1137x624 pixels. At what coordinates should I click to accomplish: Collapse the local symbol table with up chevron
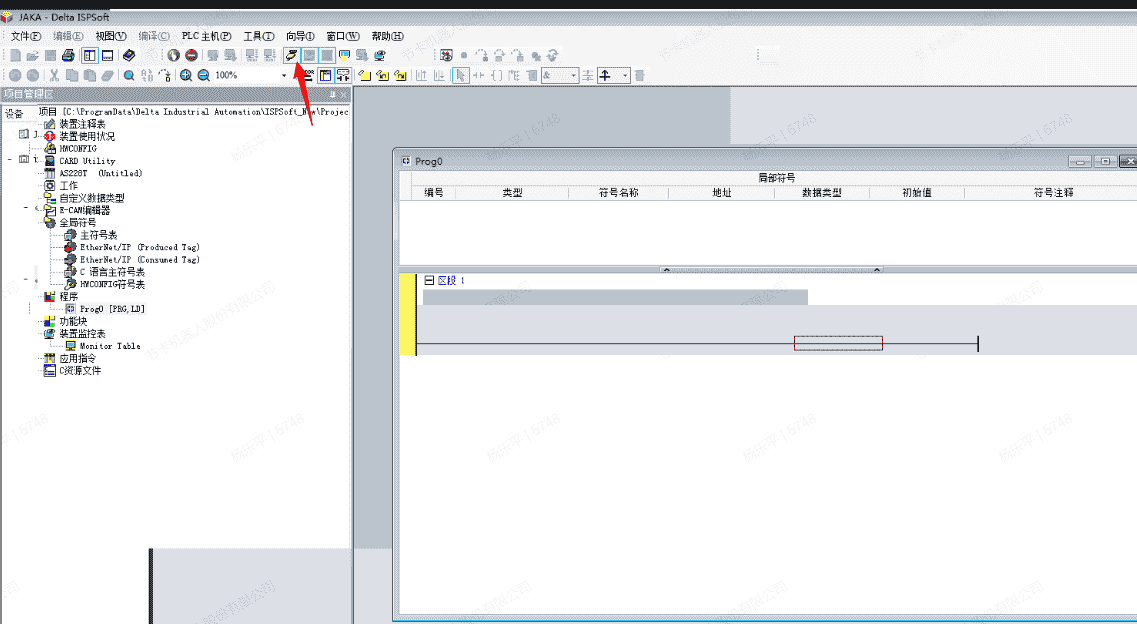[x=666, y=269]
